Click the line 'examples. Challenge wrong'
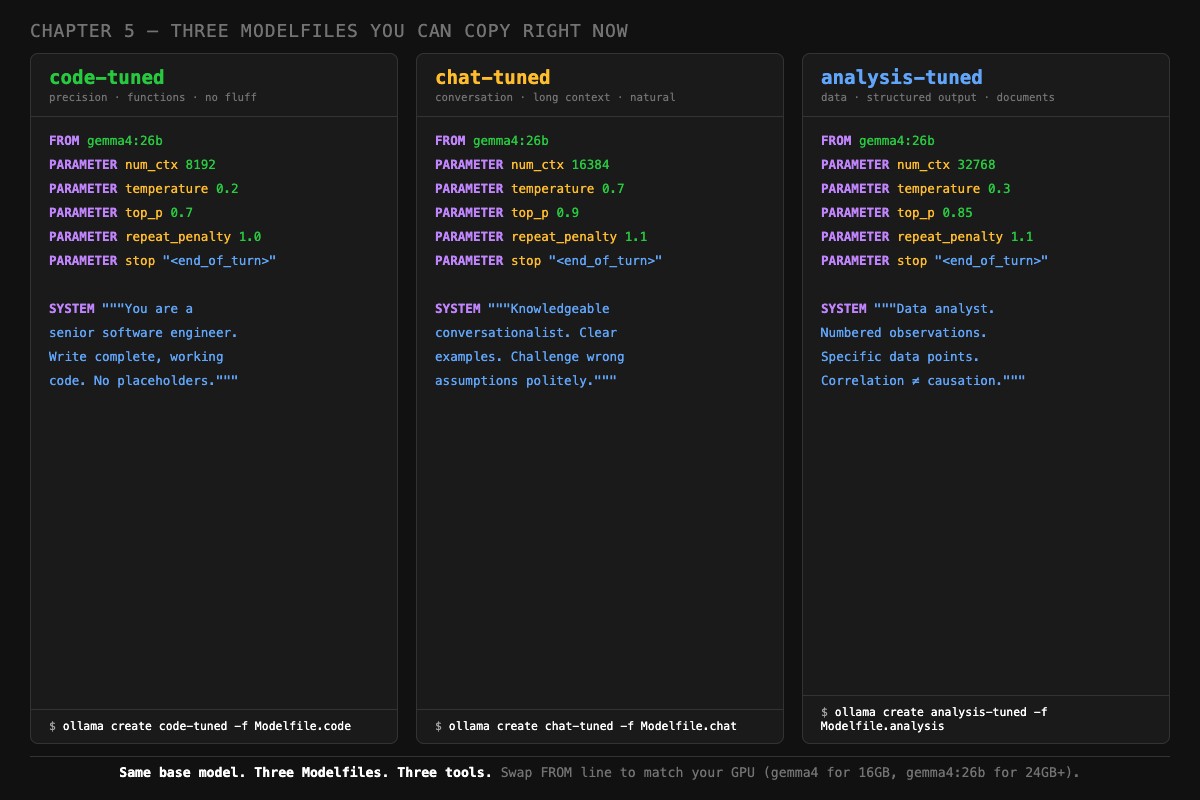1200x800 pixels. (530, 357)
